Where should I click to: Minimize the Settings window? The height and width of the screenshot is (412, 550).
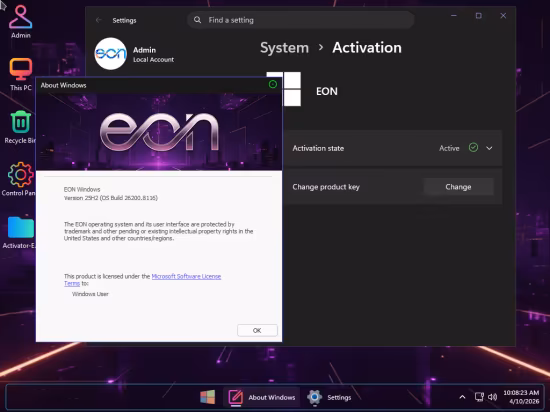[x=454, y=16]
